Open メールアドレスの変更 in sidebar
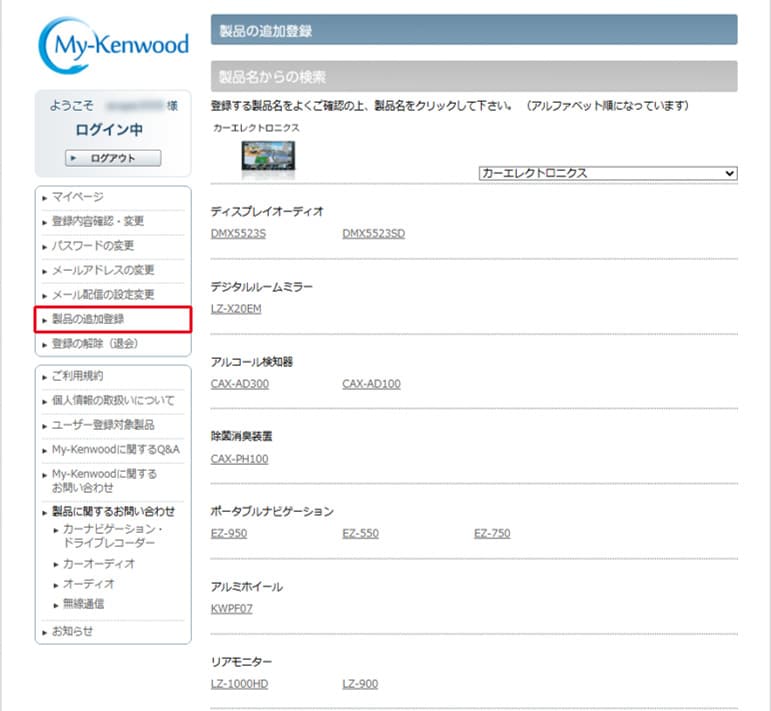The image size is (771, 711). click(103, 270)
